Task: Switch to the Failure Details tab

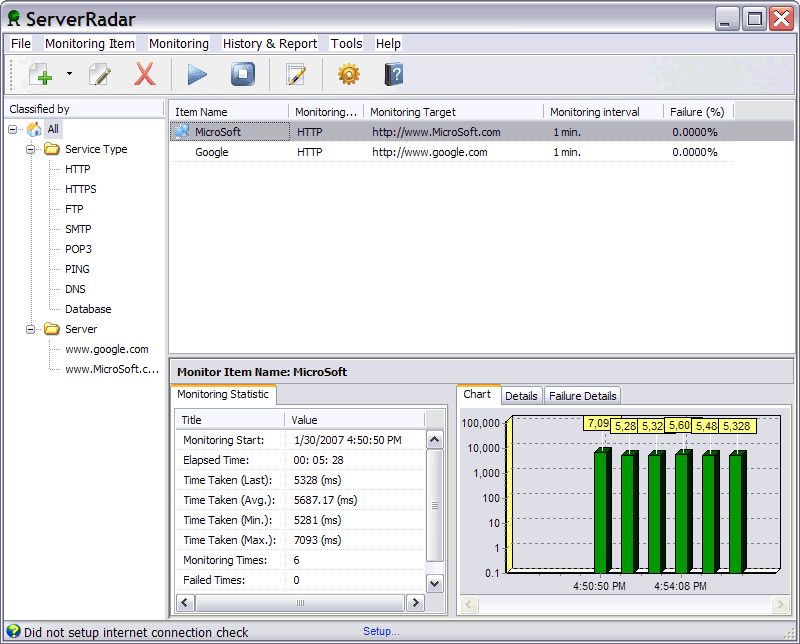Action: coord(581,395)
